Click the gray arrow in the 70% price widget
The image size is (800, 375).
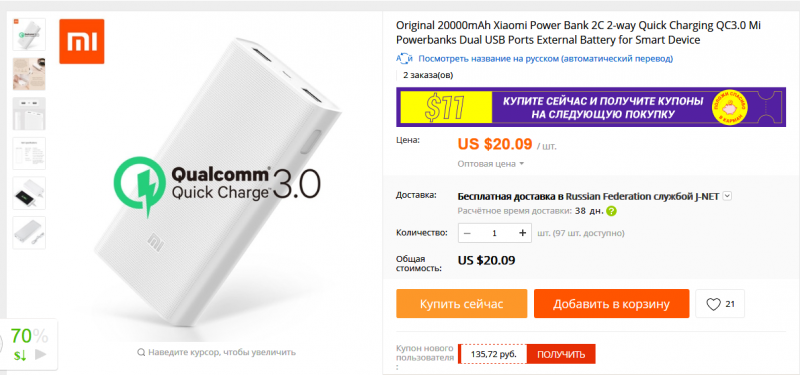click(41, 355)
